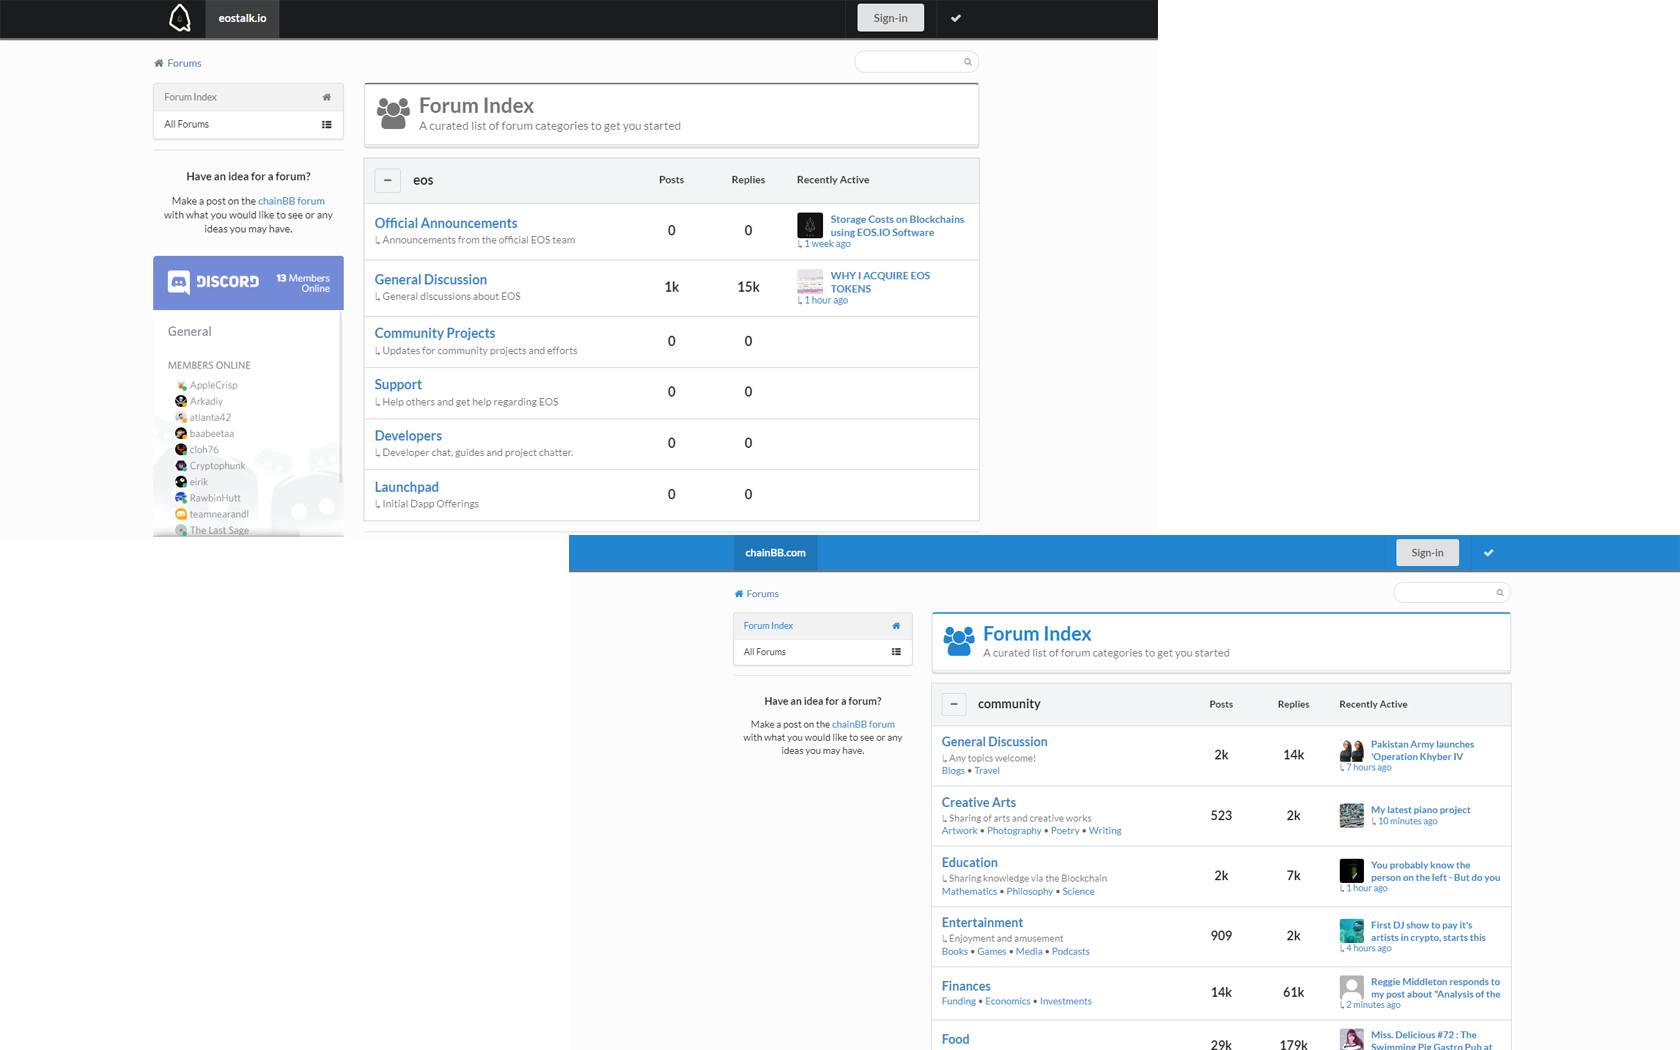The image size is (1680, 1050).
Task: Open the Official Announcements forum link
Action: coord(446,223)
